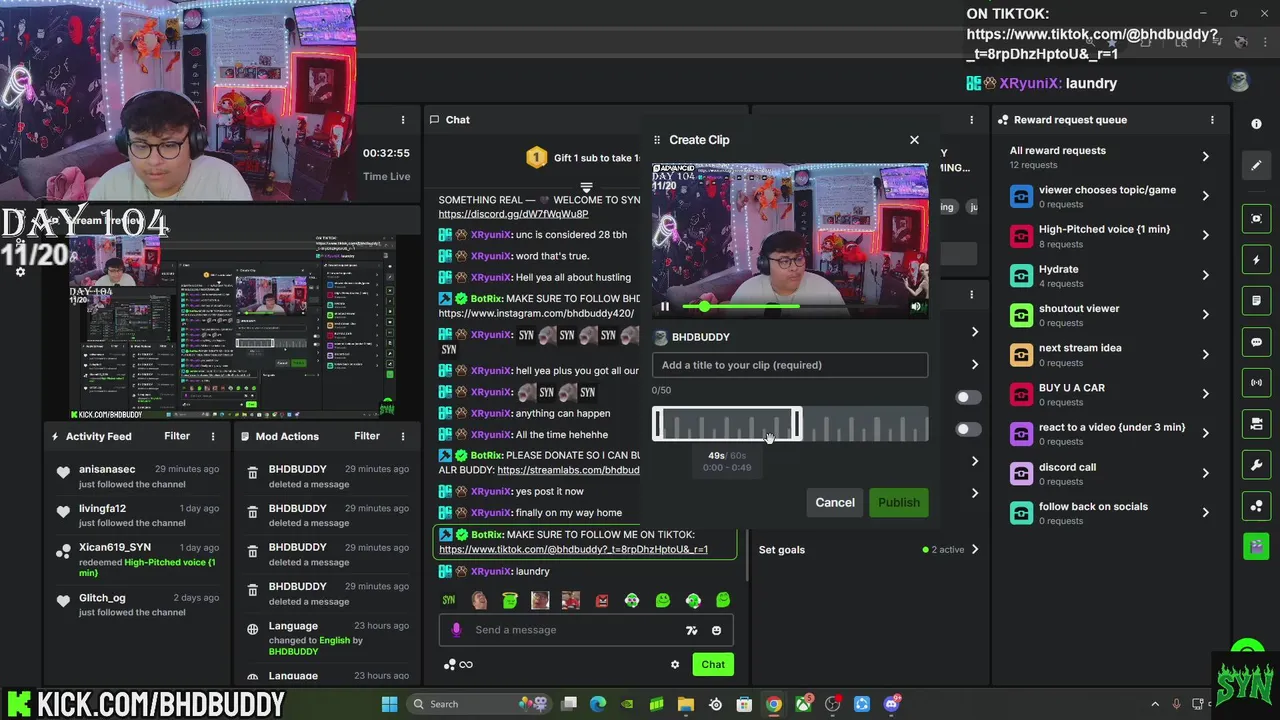Screen dimensions: 1280x720
Task: Click the globe icon beside Language changed to English
Action: click(x=253, y=629)
